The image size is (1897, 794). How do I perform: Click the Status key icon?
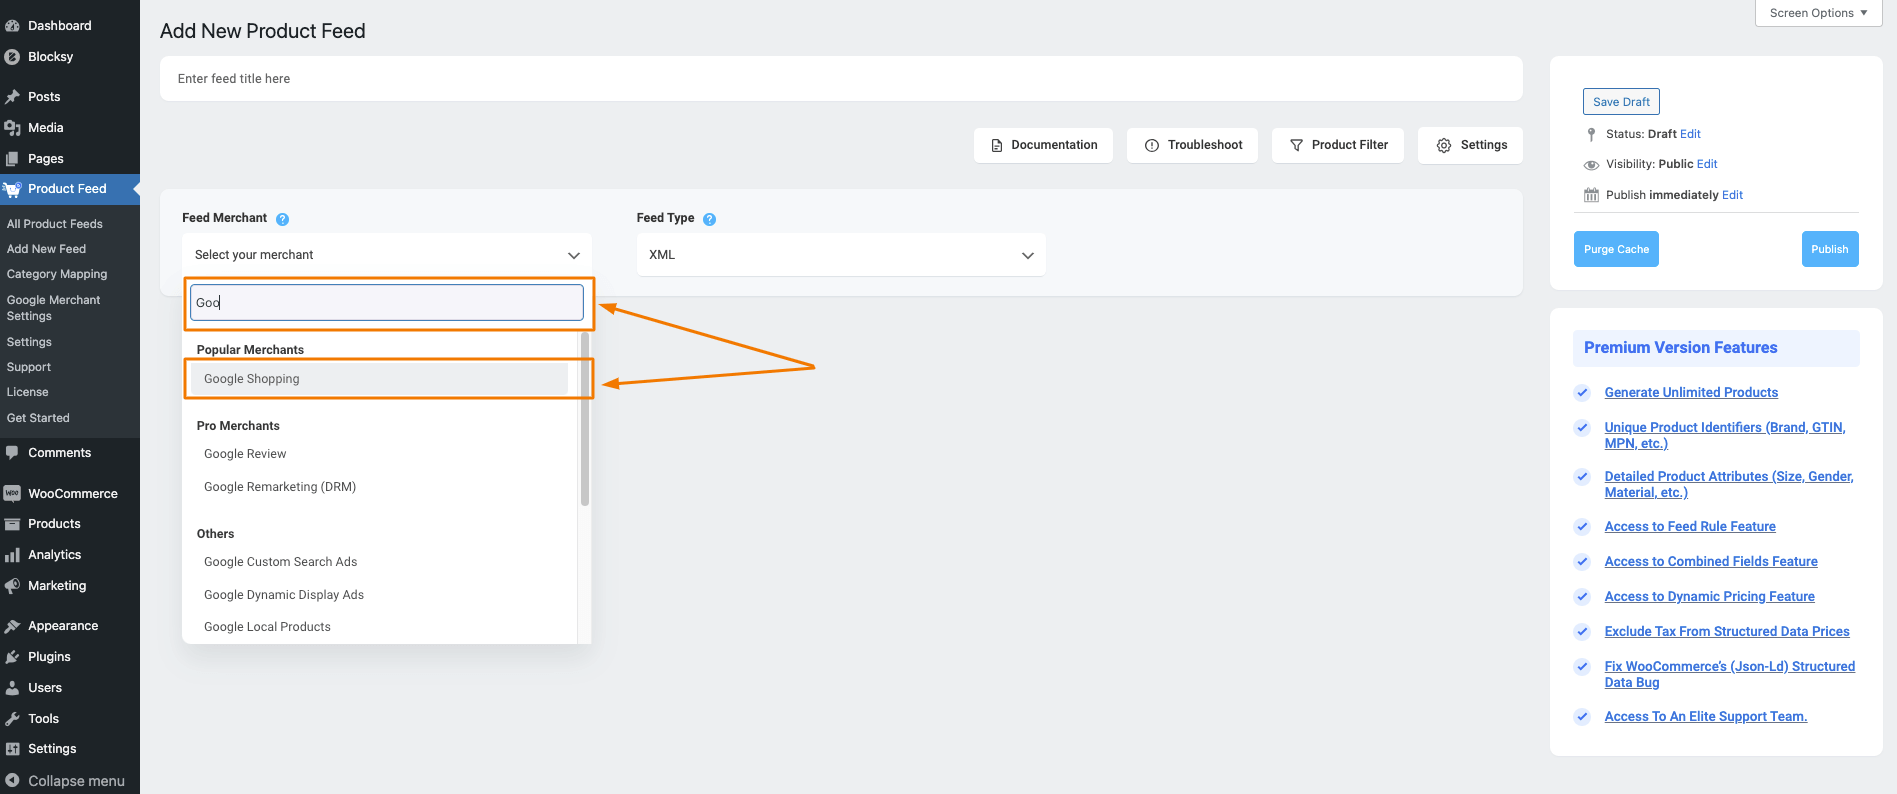tap(1591, 134)
